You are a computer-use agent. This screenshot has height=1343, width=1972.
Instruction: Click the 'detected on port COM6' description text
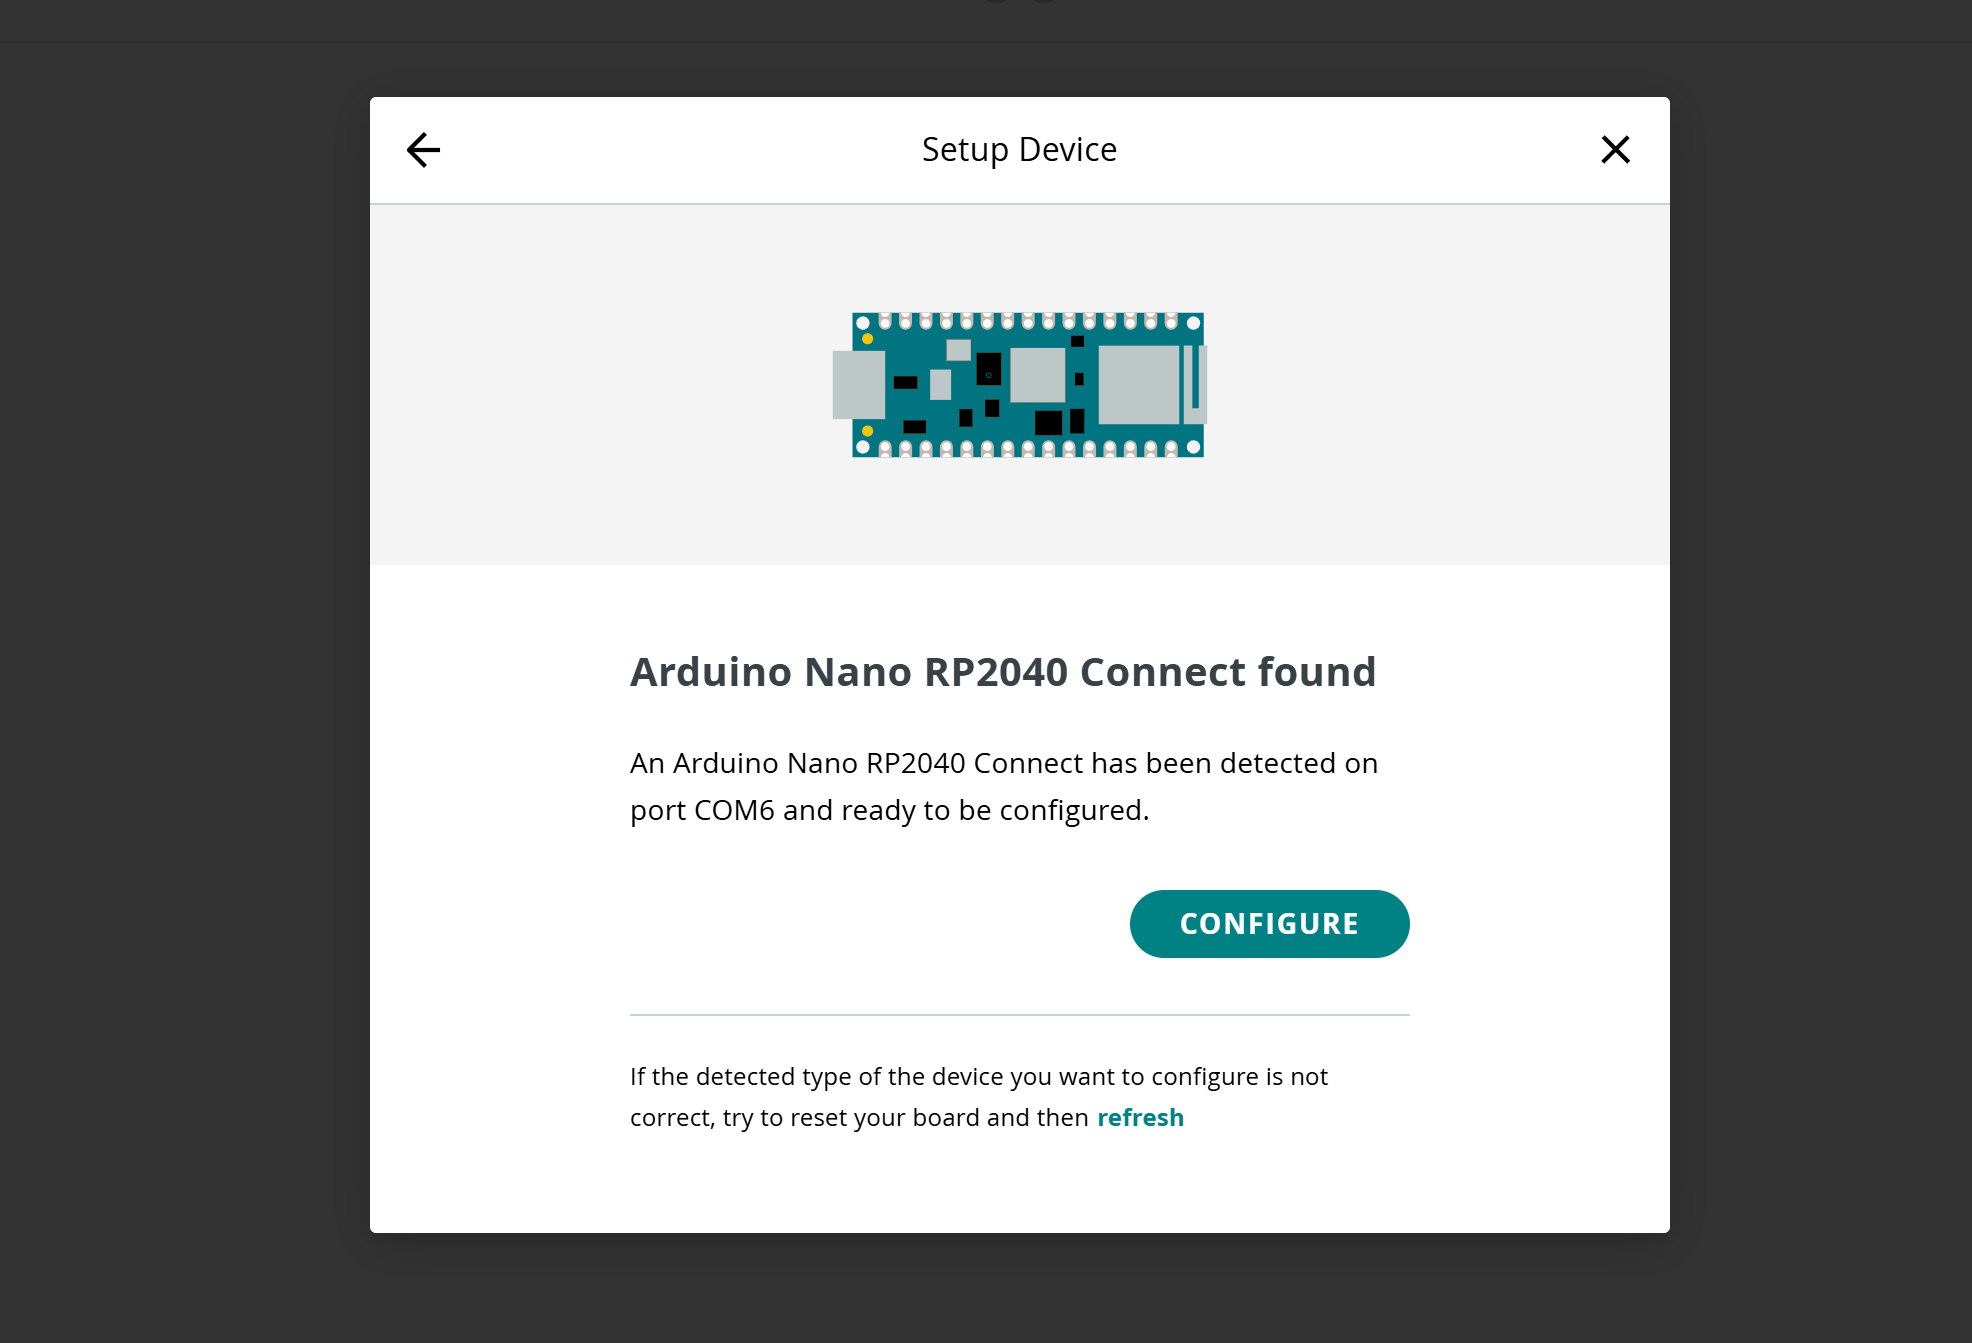tap(1004, 786)
